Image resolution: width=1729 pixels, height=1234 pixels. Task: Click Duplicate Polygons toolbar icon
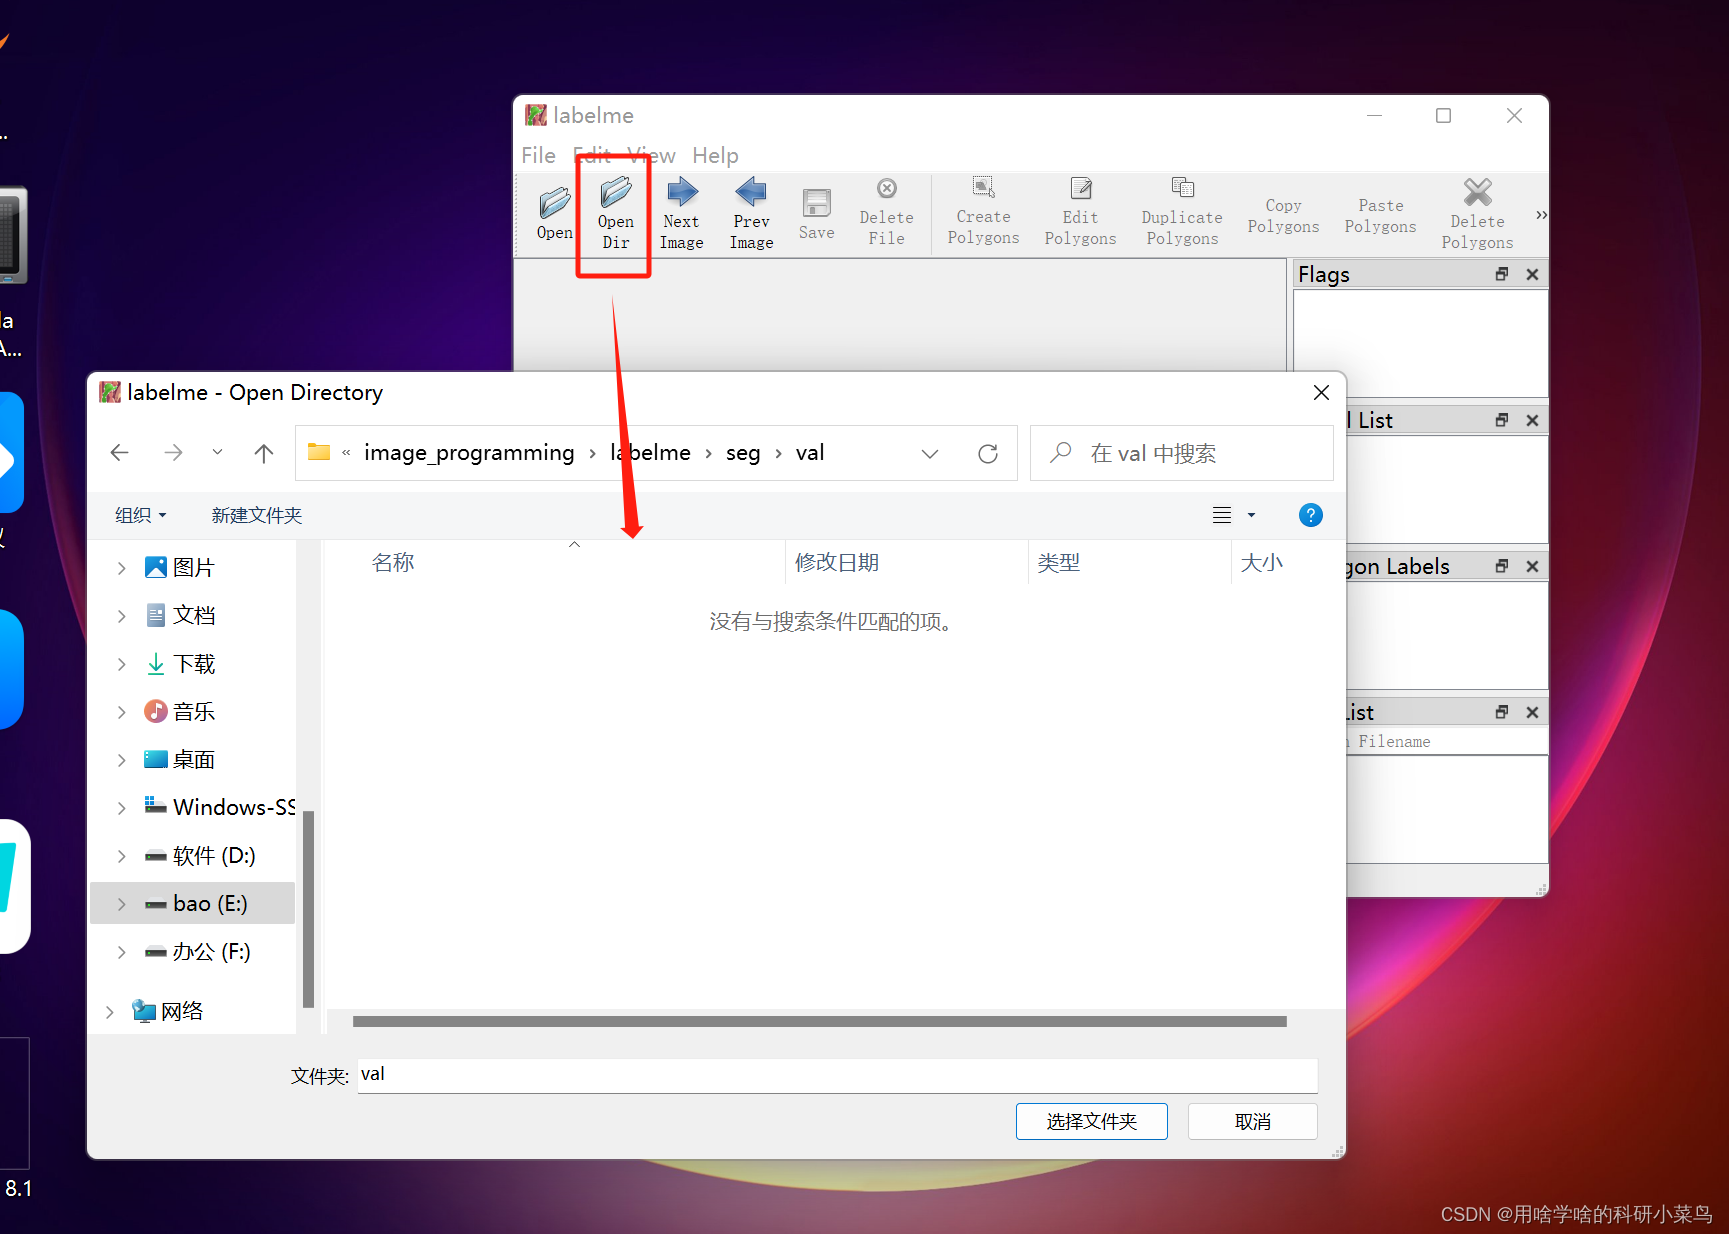click(x=1182, y=213)
